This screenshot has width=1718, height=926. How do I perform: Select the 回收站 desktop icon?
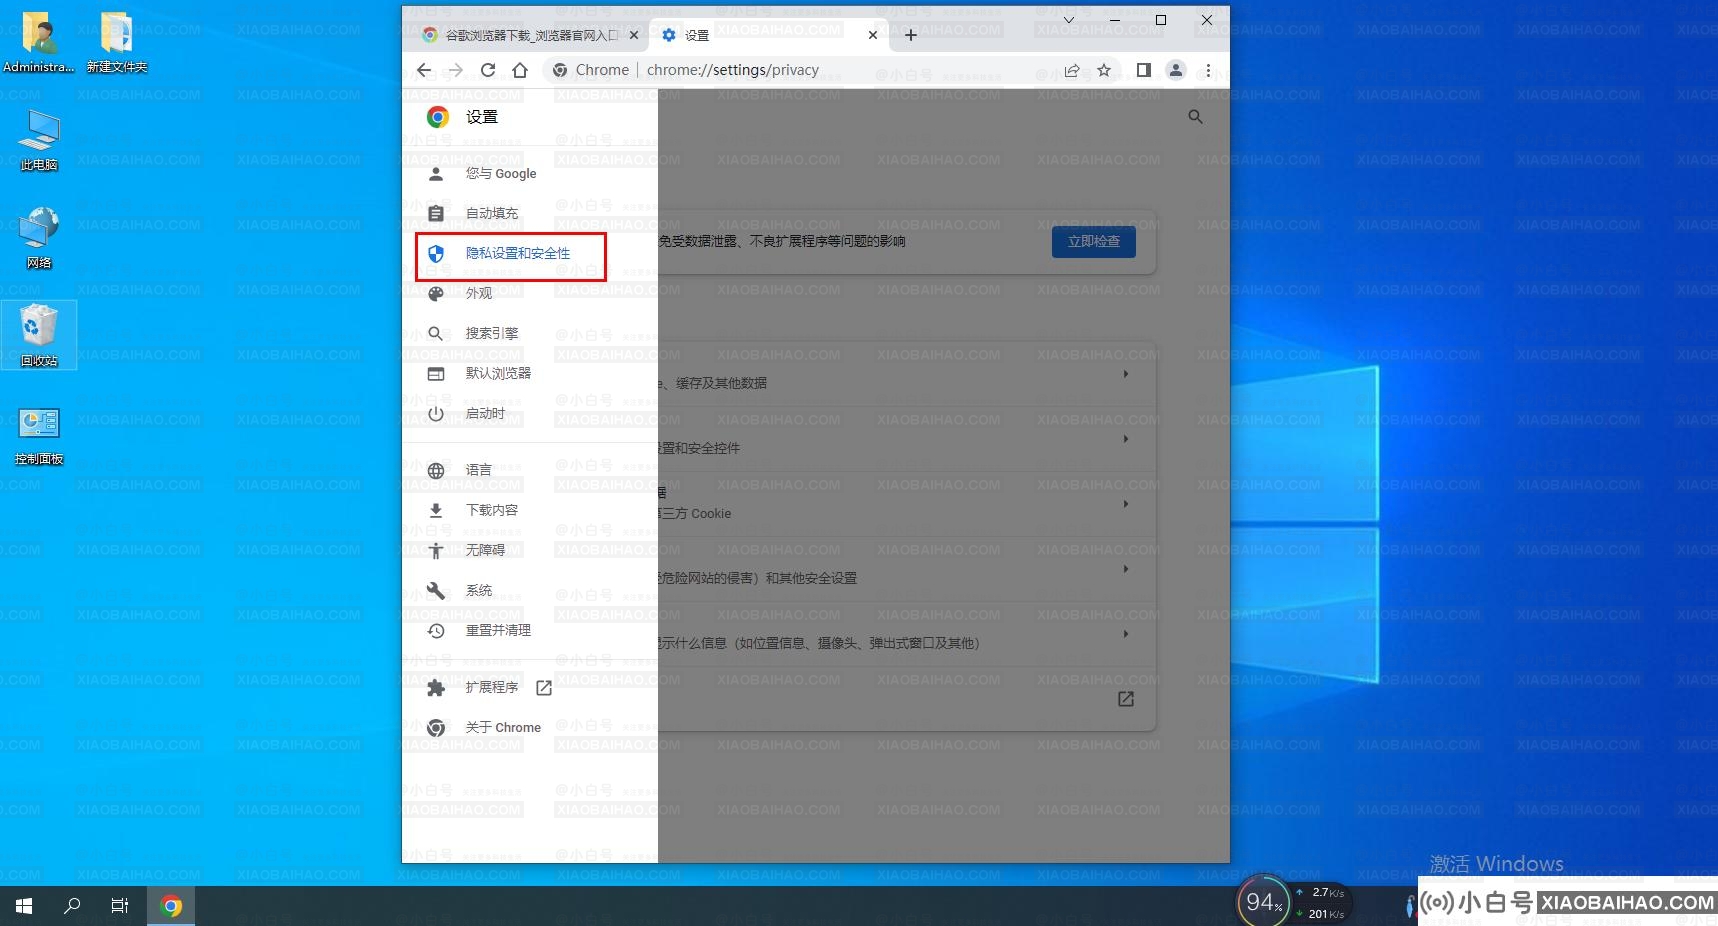click(x=39, y=336)
